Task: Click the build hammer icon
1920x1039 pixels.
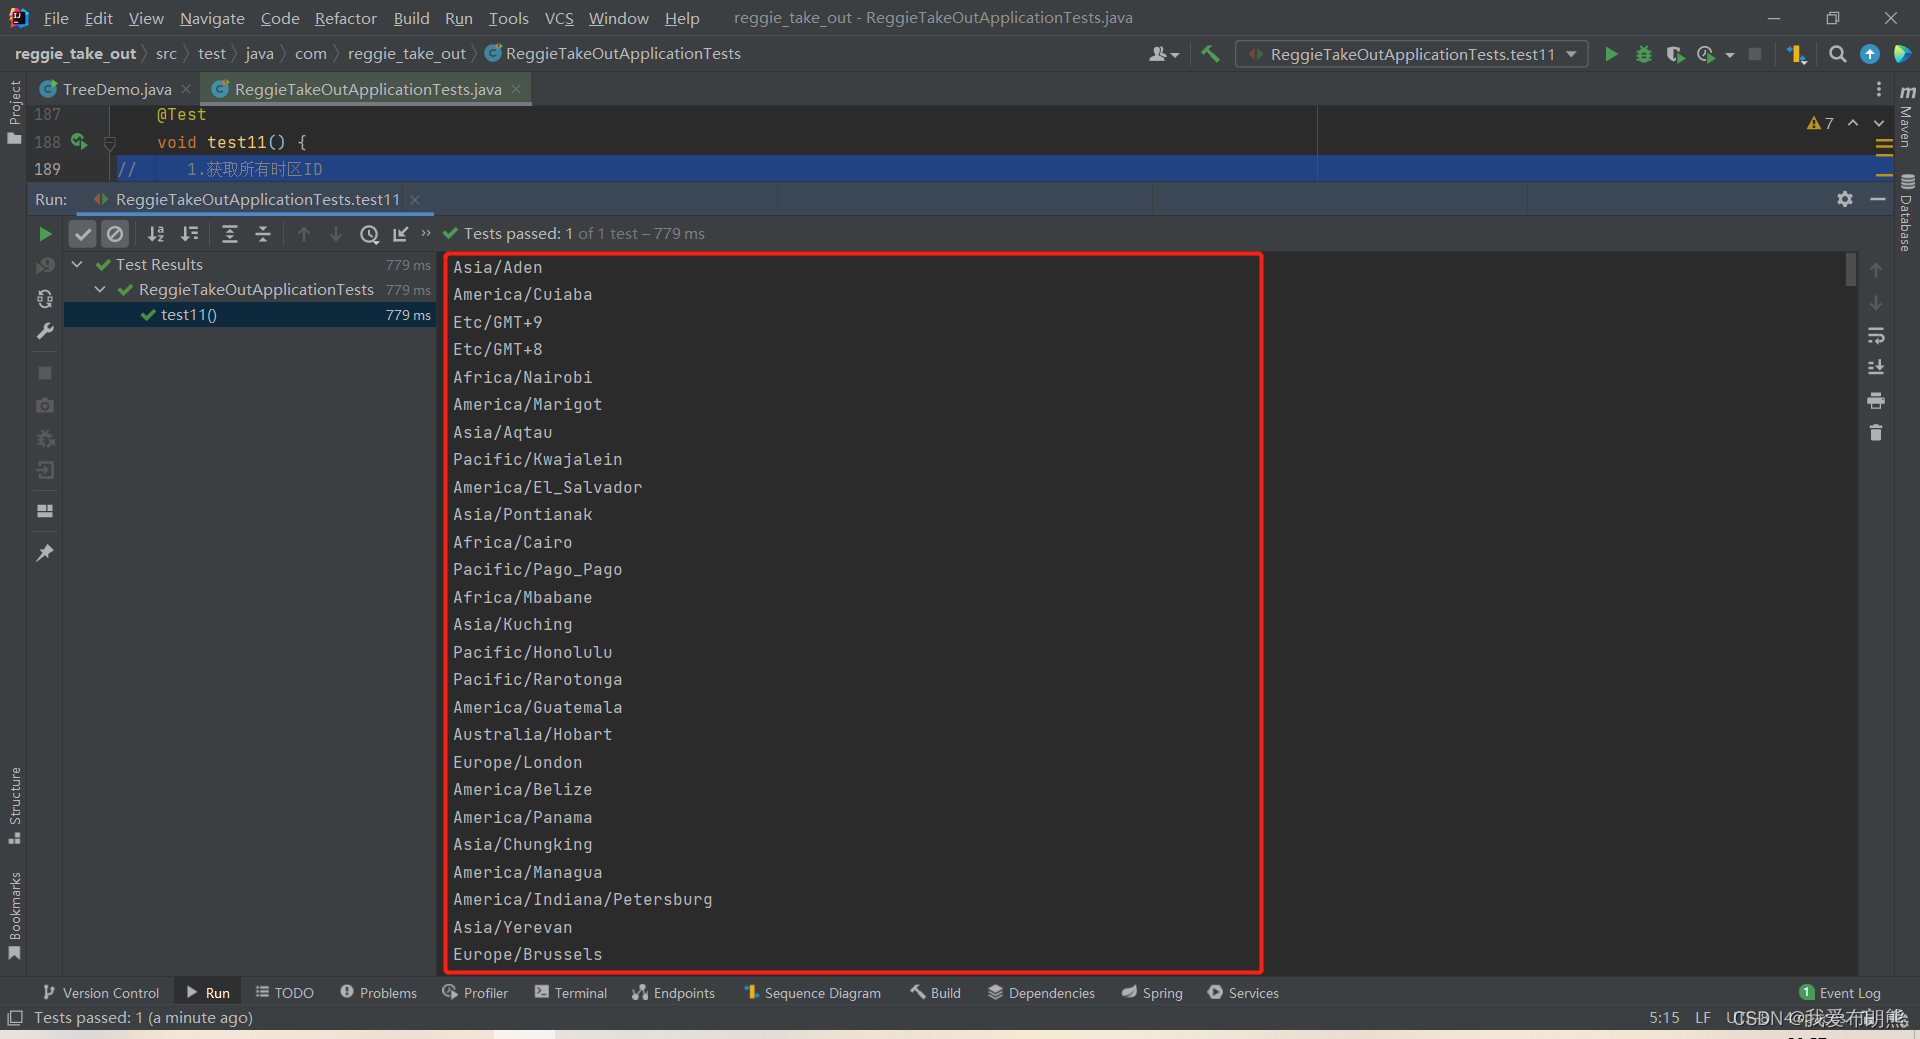Action: [1210, 54]
